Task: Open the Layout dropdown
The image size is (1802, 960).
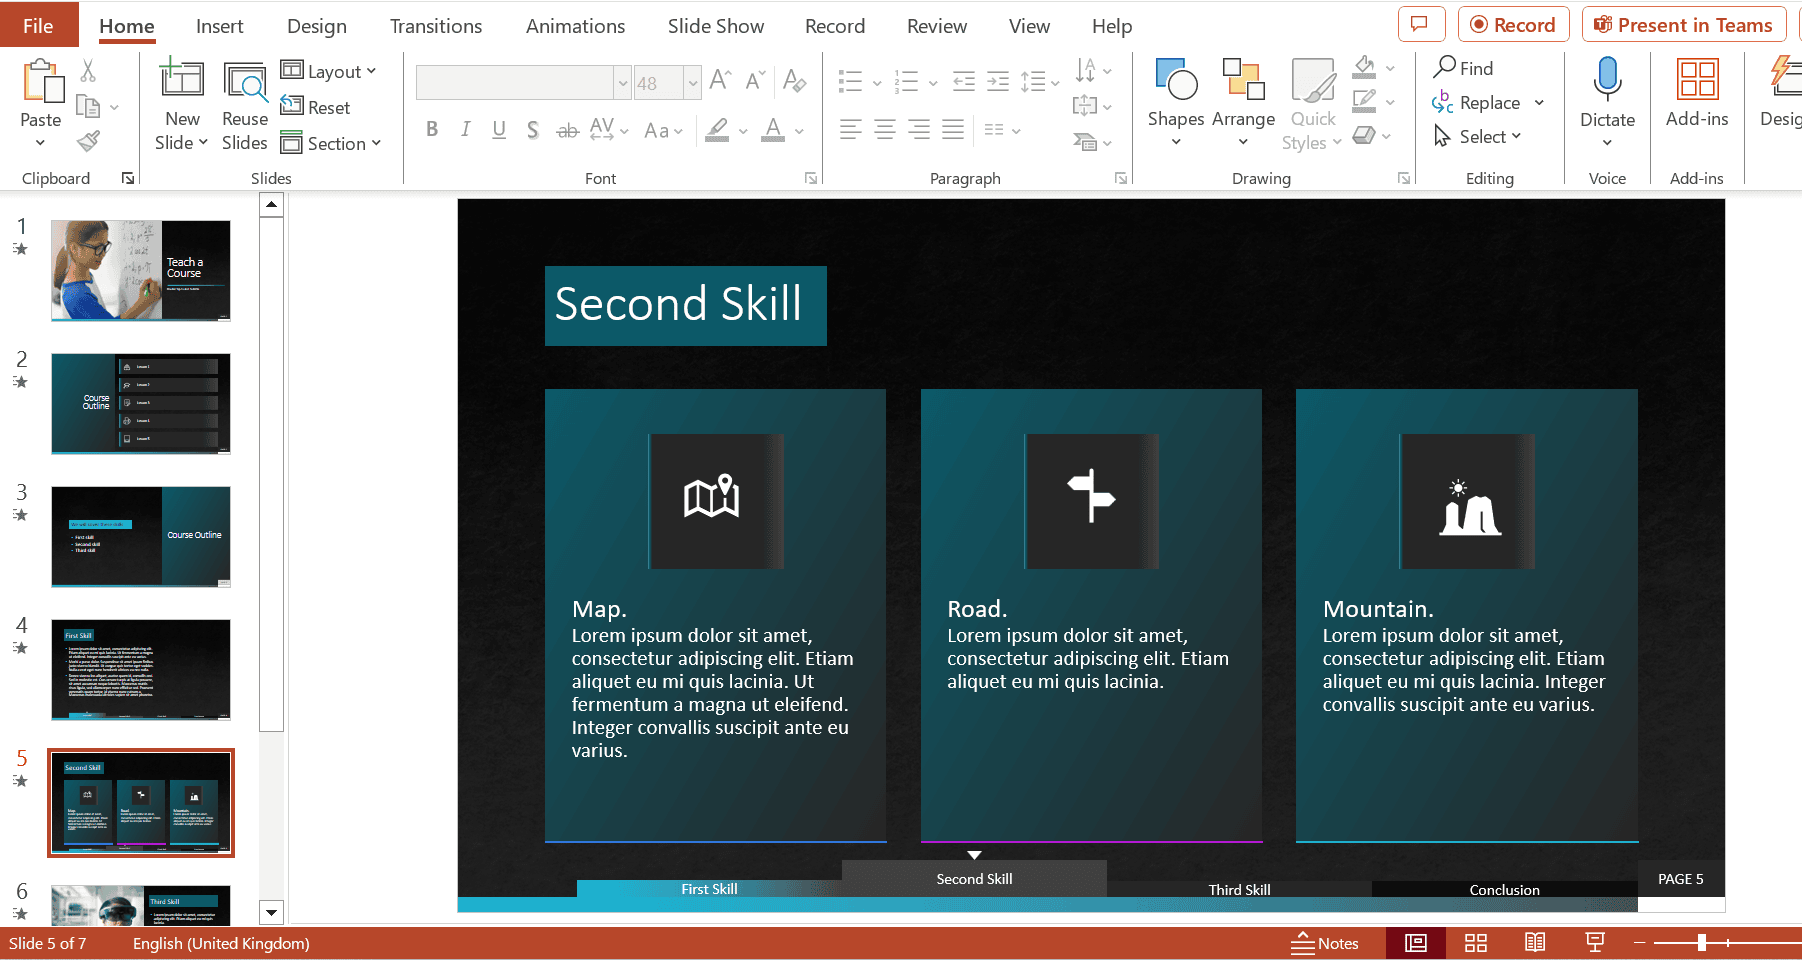Action: (x=330, y=71)
